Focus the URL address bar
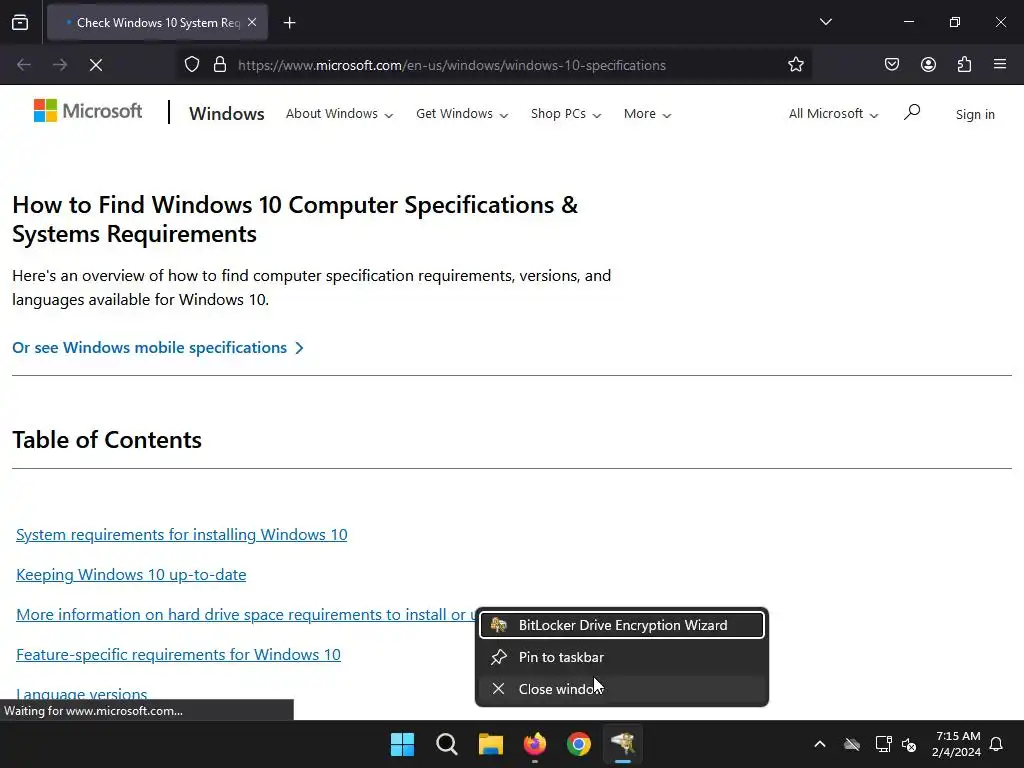The image size is (1024, 768). pos(496,65)
